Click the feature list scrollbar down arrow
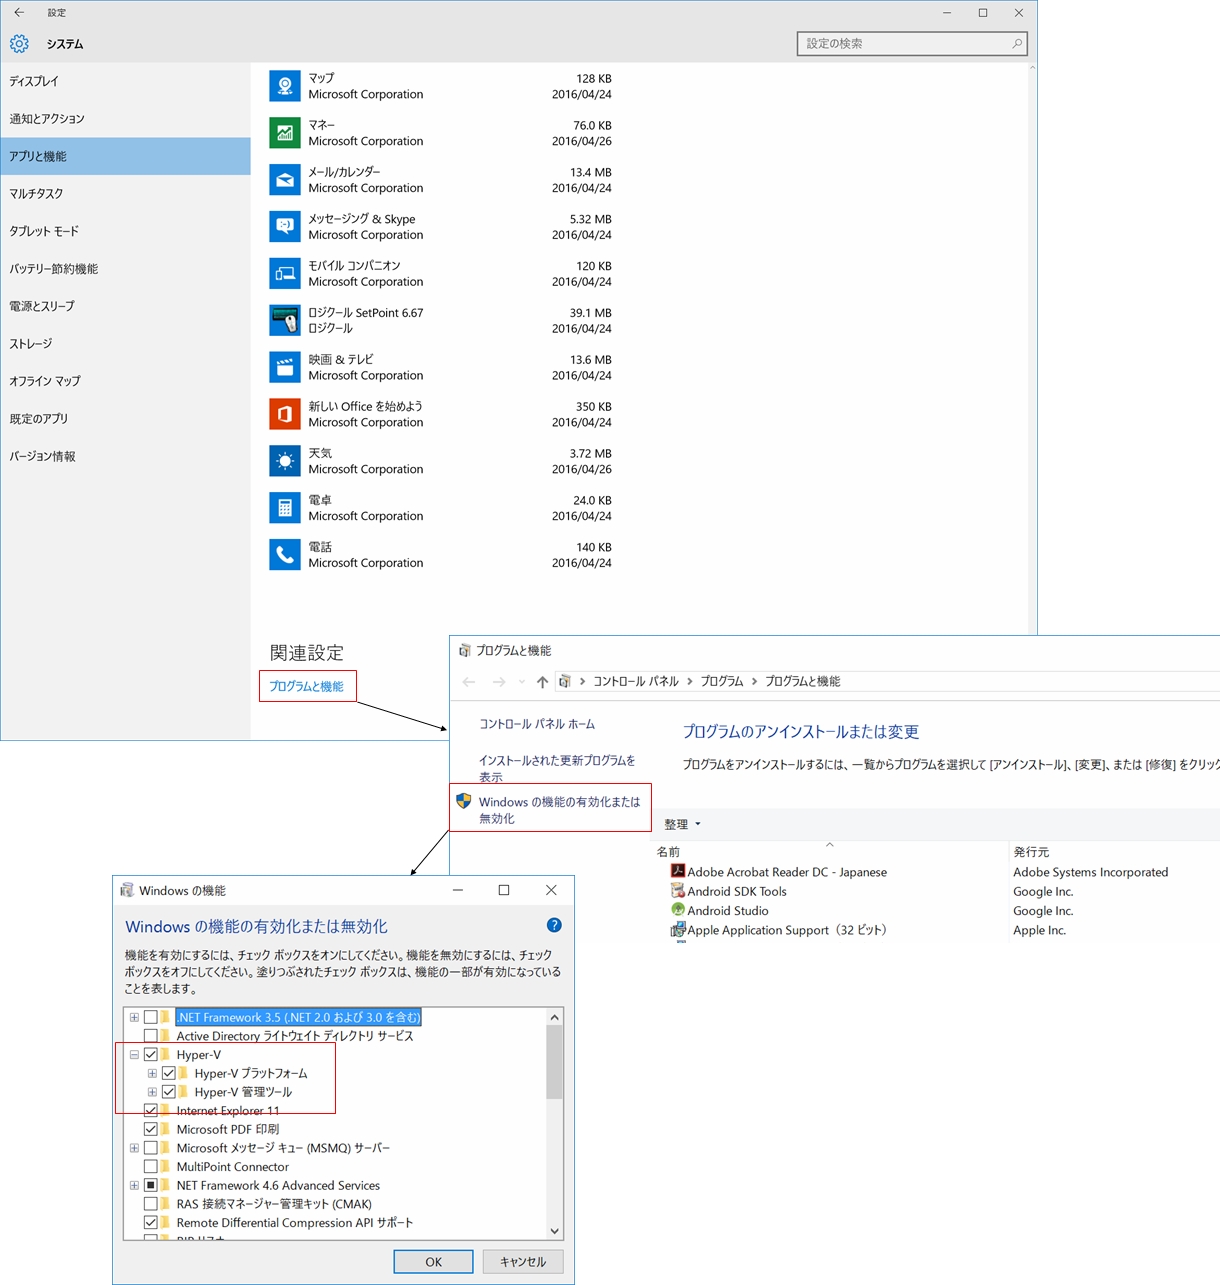 tap(555, 1231)
